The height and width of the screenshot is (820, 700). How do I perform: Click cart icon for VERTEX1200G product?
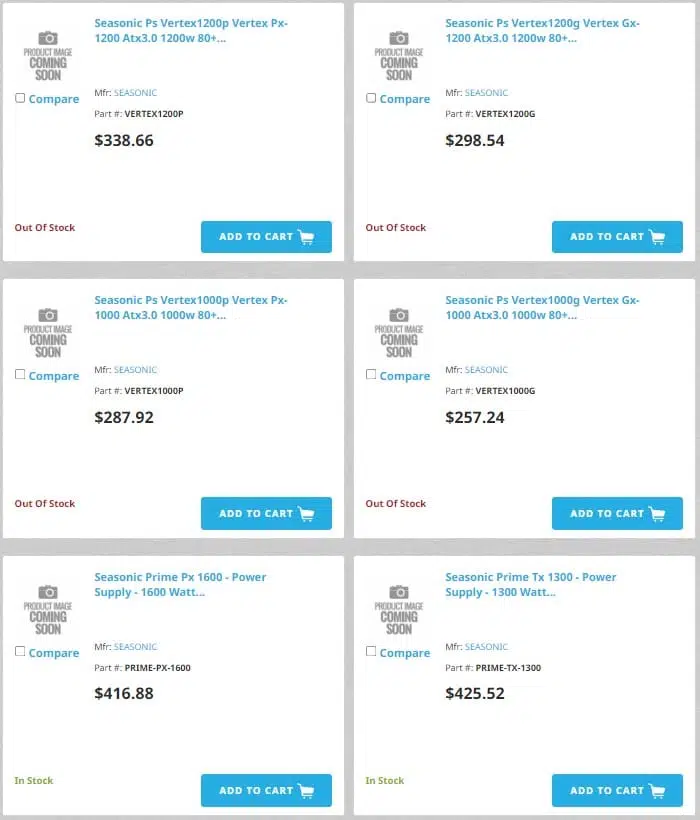pos(657,237)
